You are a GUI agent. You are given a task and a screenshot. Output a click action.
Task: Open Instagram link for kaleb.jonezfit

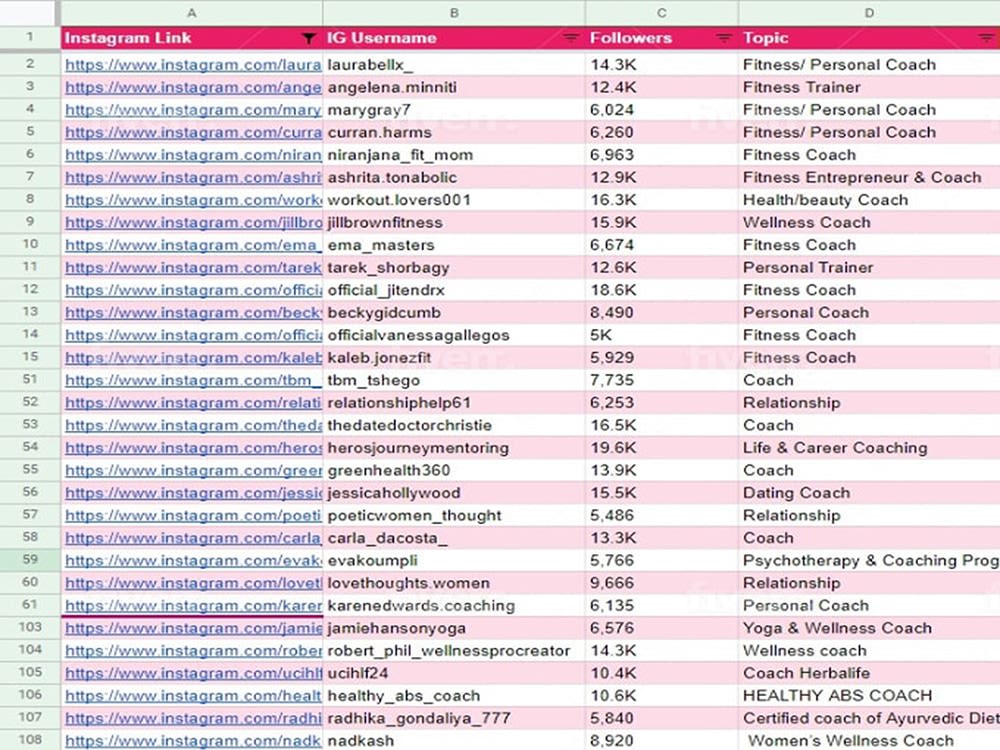[x=193, y=358]
